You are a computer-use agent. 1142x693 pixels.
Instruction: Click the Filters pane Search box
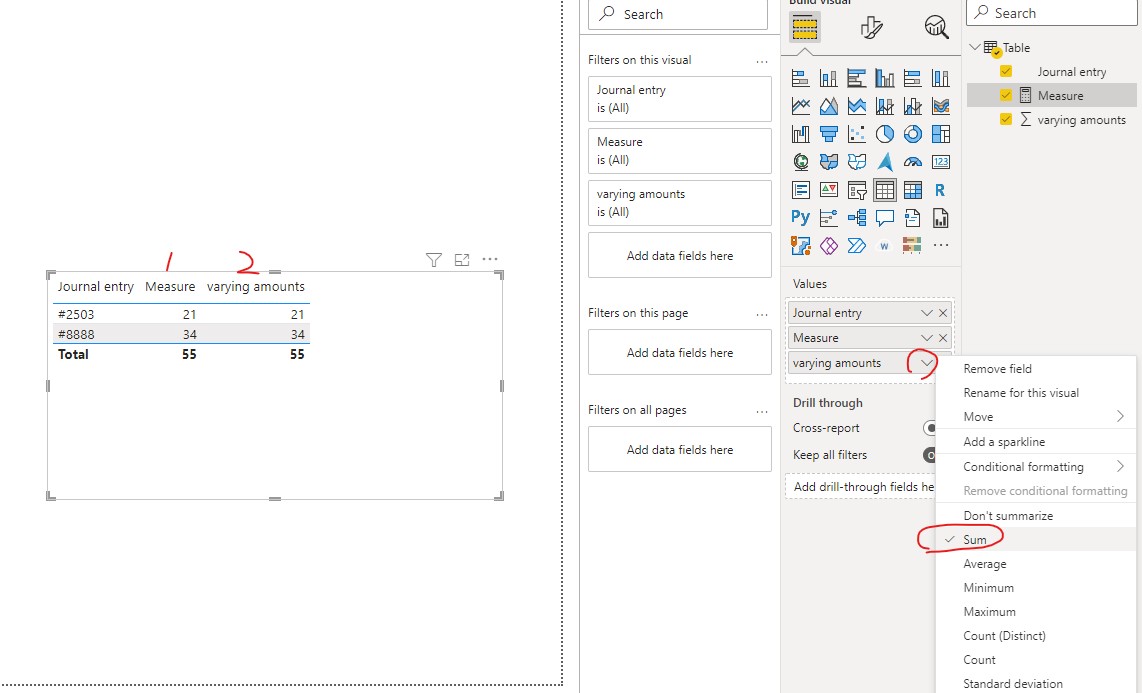click(678, 15)
